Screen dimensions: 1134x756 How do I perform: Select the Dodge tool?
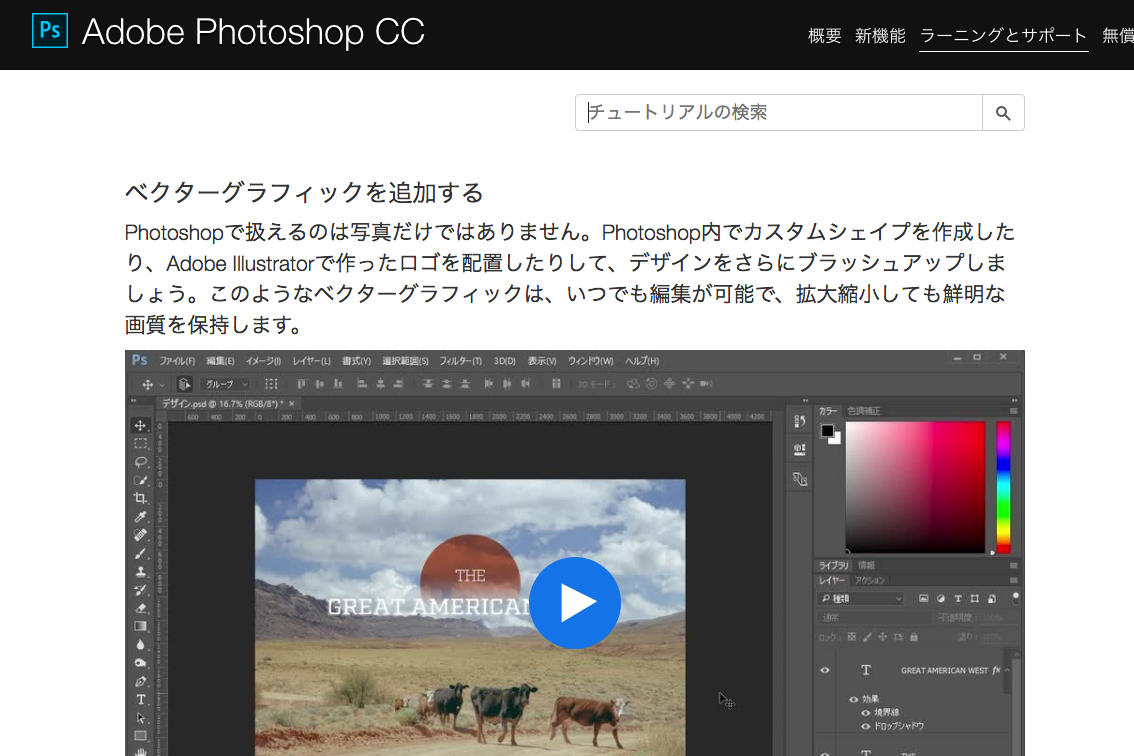coord(140,663)
